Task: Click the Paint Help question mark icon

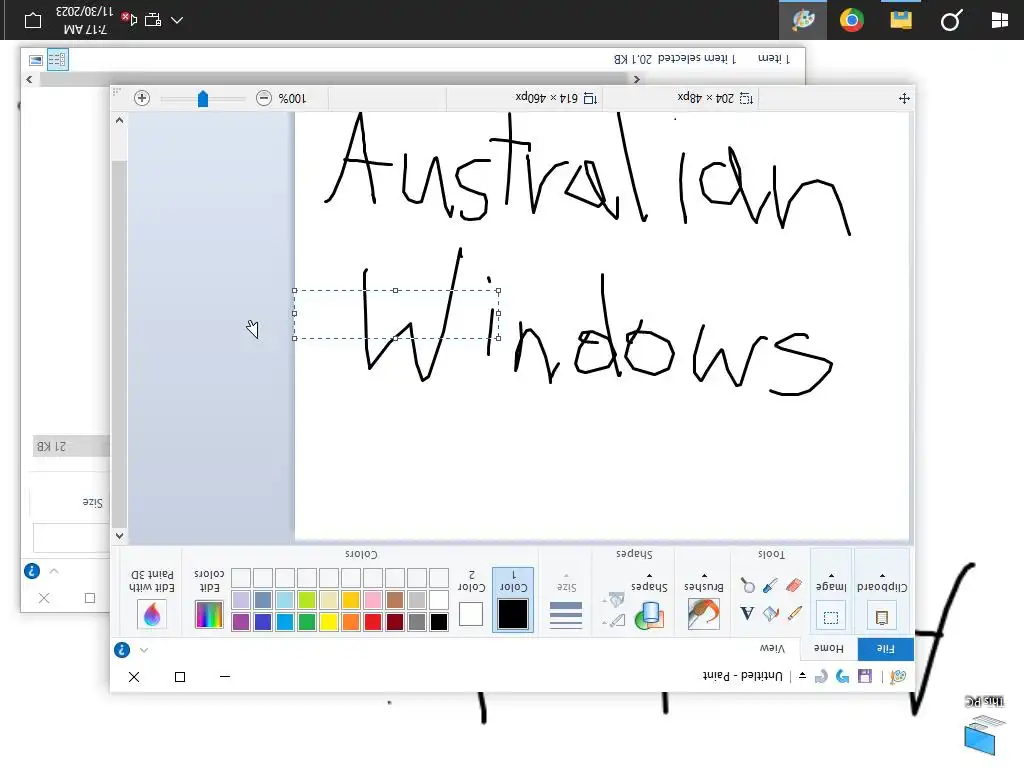Action: click(122, 650)
